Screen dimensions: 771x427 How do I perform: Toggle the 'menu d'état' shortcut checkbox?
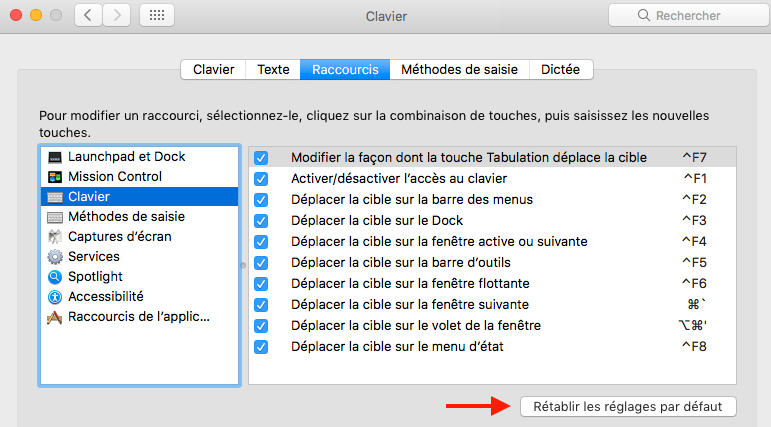click(x=261, y=347)
